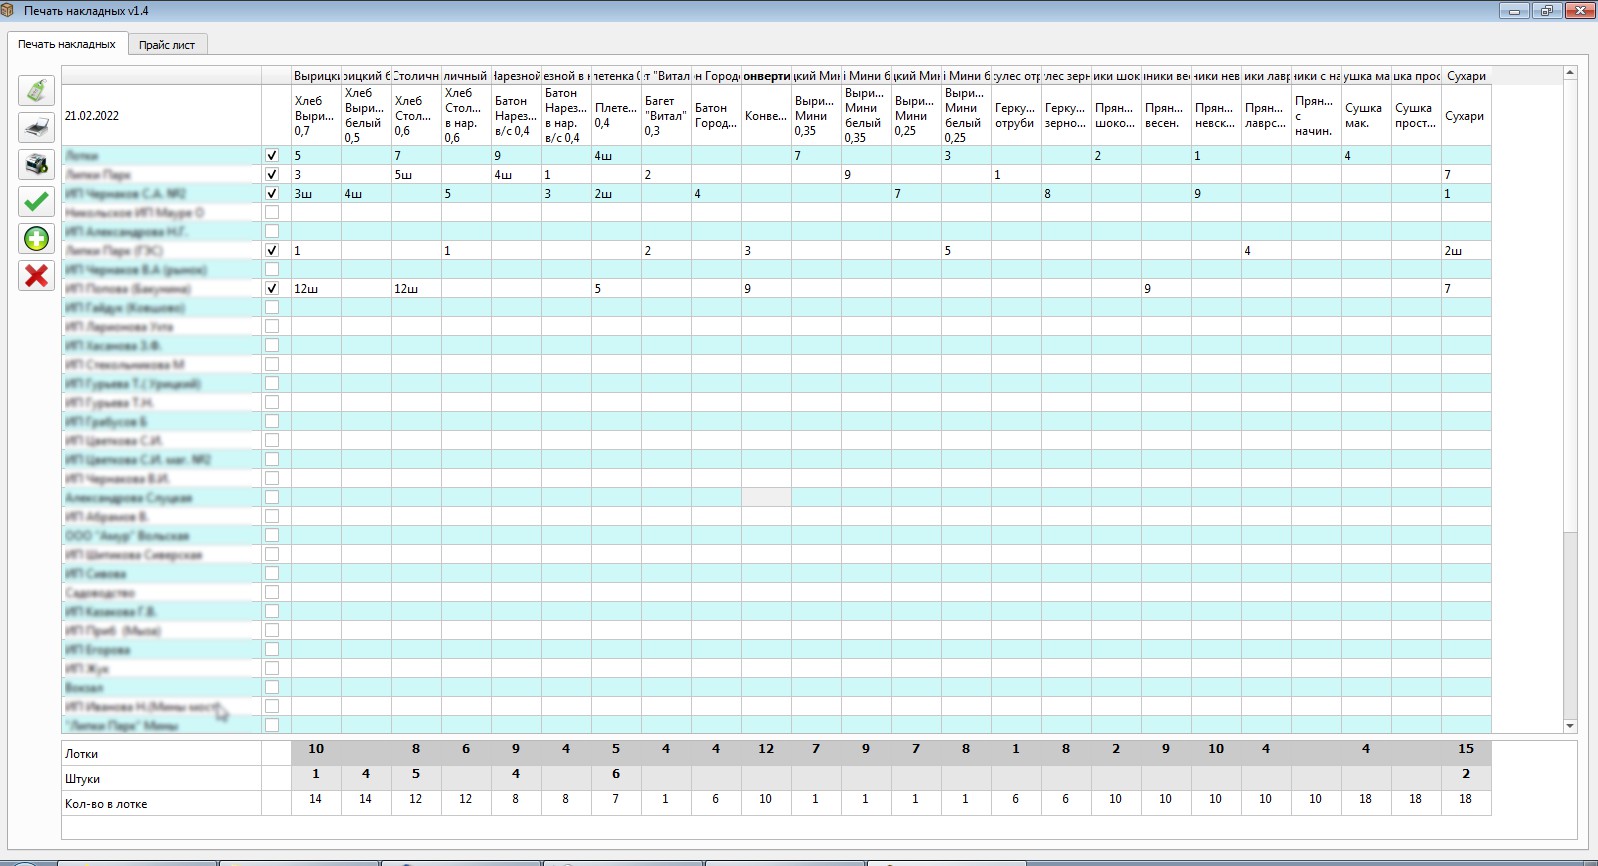Click the Лотки summary row label
1598x866 pixels.
click(x=161, y=754)
